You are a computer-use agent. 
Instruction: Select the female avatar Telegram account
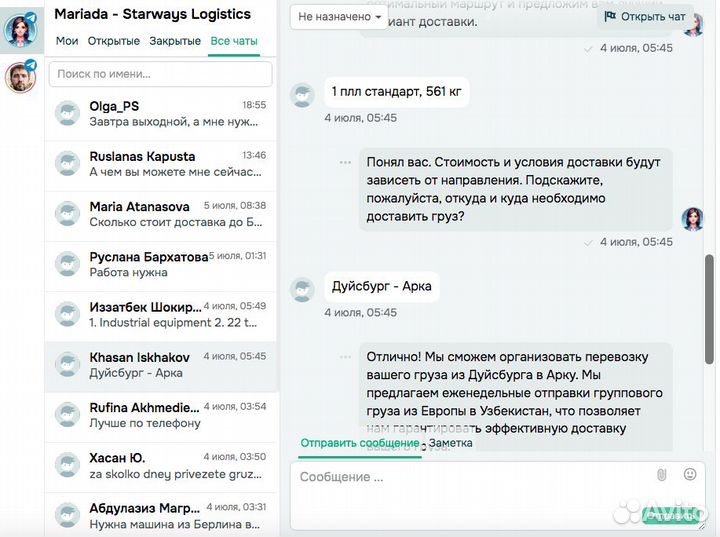click(20, 30)
